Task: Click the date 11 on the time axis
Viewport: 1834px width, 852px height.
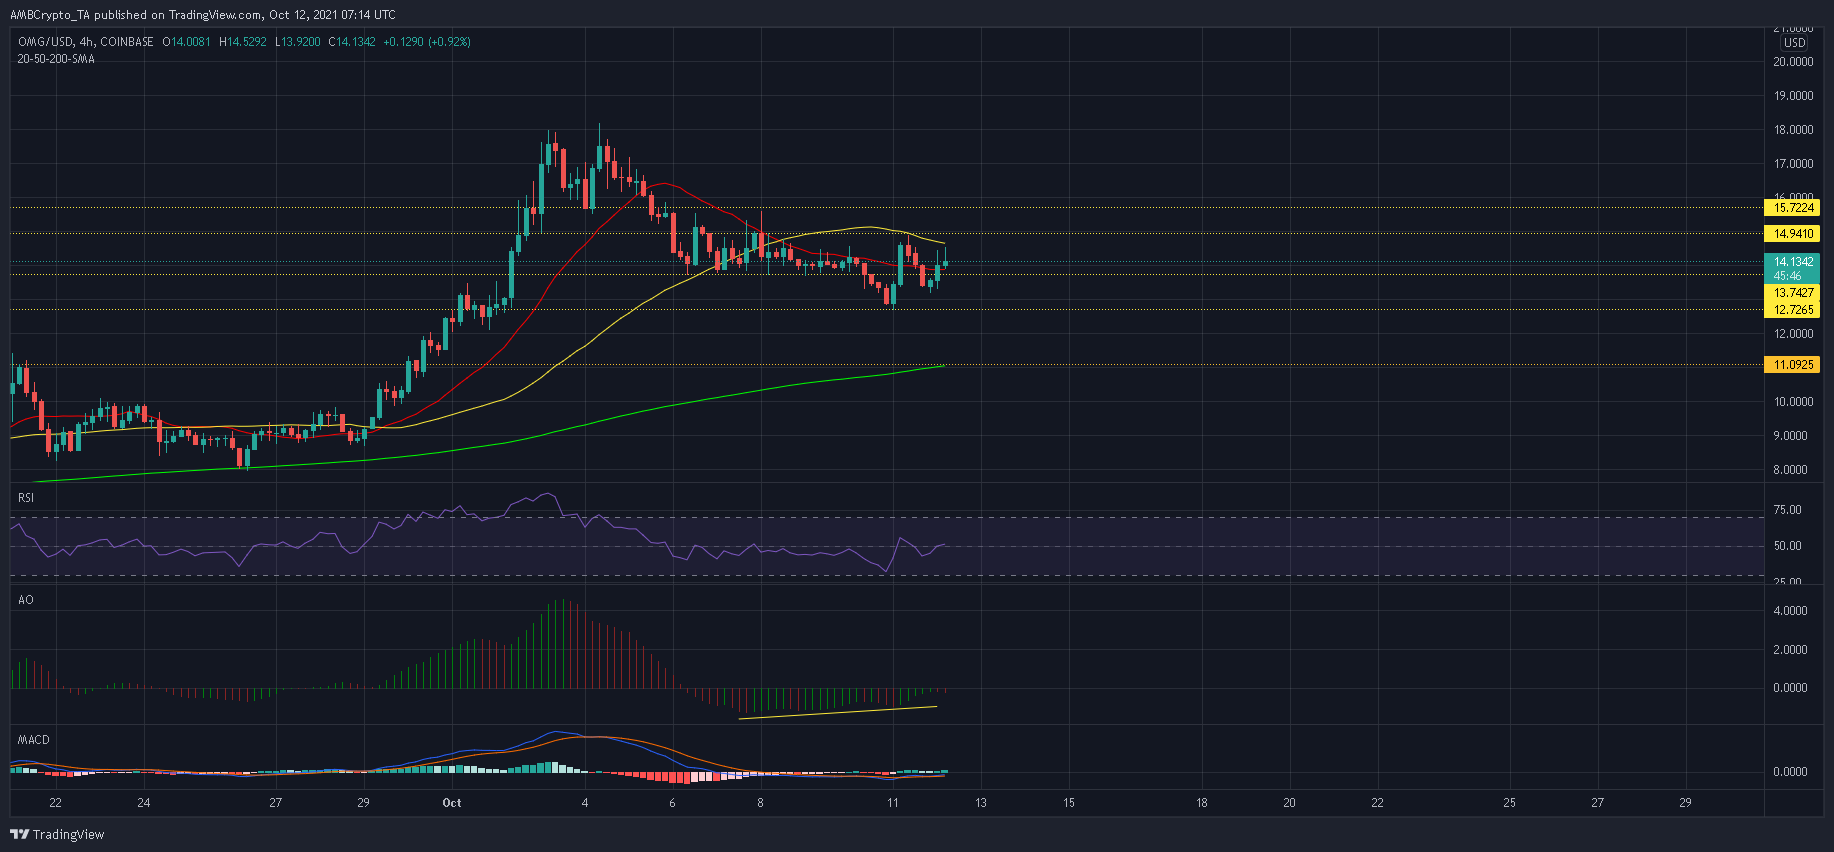Action: pos(892,803)
